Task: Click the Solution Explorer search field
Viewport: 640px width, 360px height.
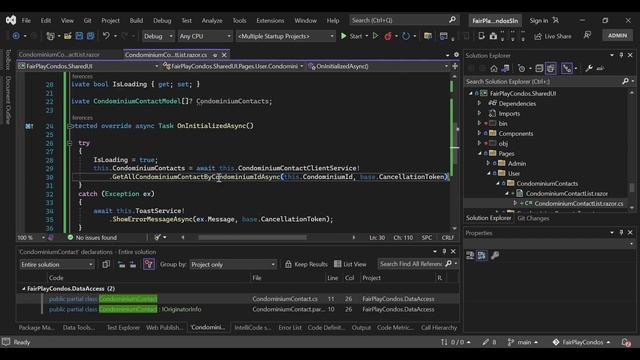Action: pyautogui.click(x=544, y=82)
